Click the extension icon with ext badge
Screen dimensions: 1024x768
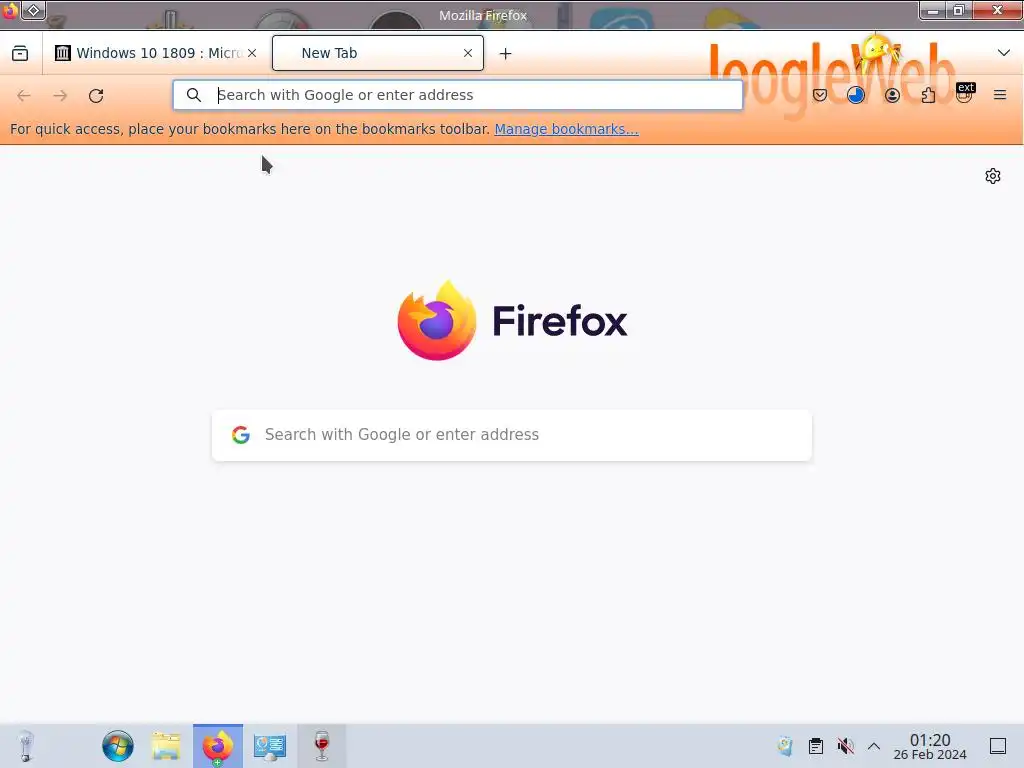965,93
